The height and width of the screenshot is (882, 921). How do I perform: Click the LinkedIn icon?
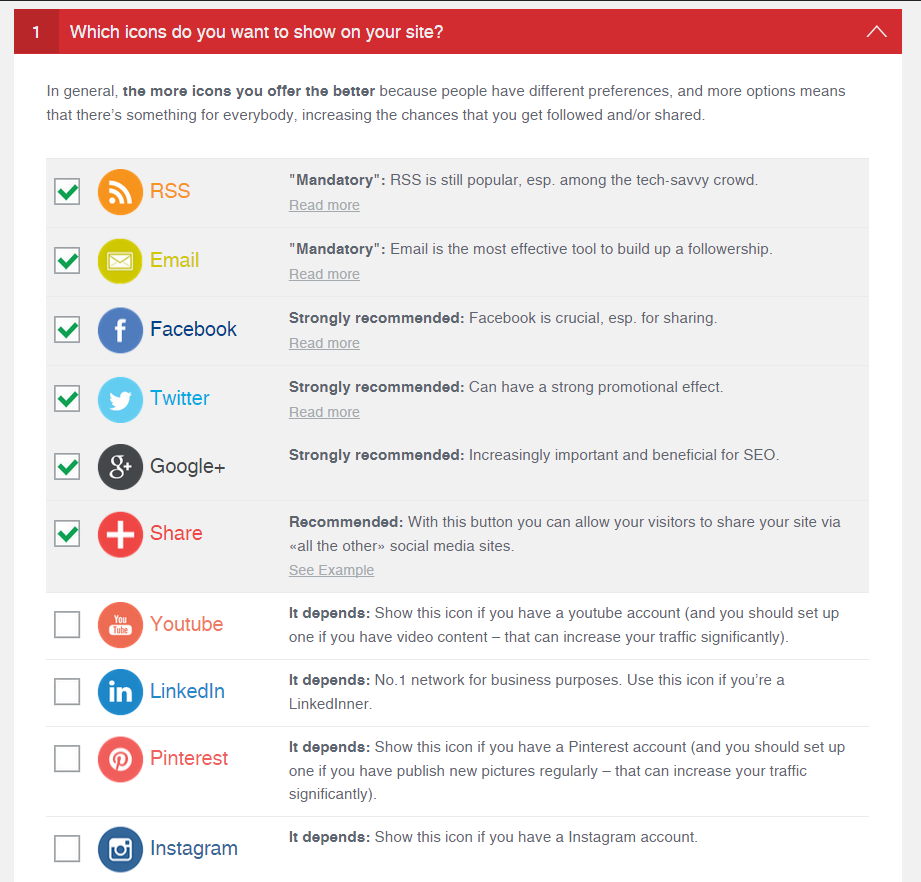pyautogui.click(x=118, y=690)
